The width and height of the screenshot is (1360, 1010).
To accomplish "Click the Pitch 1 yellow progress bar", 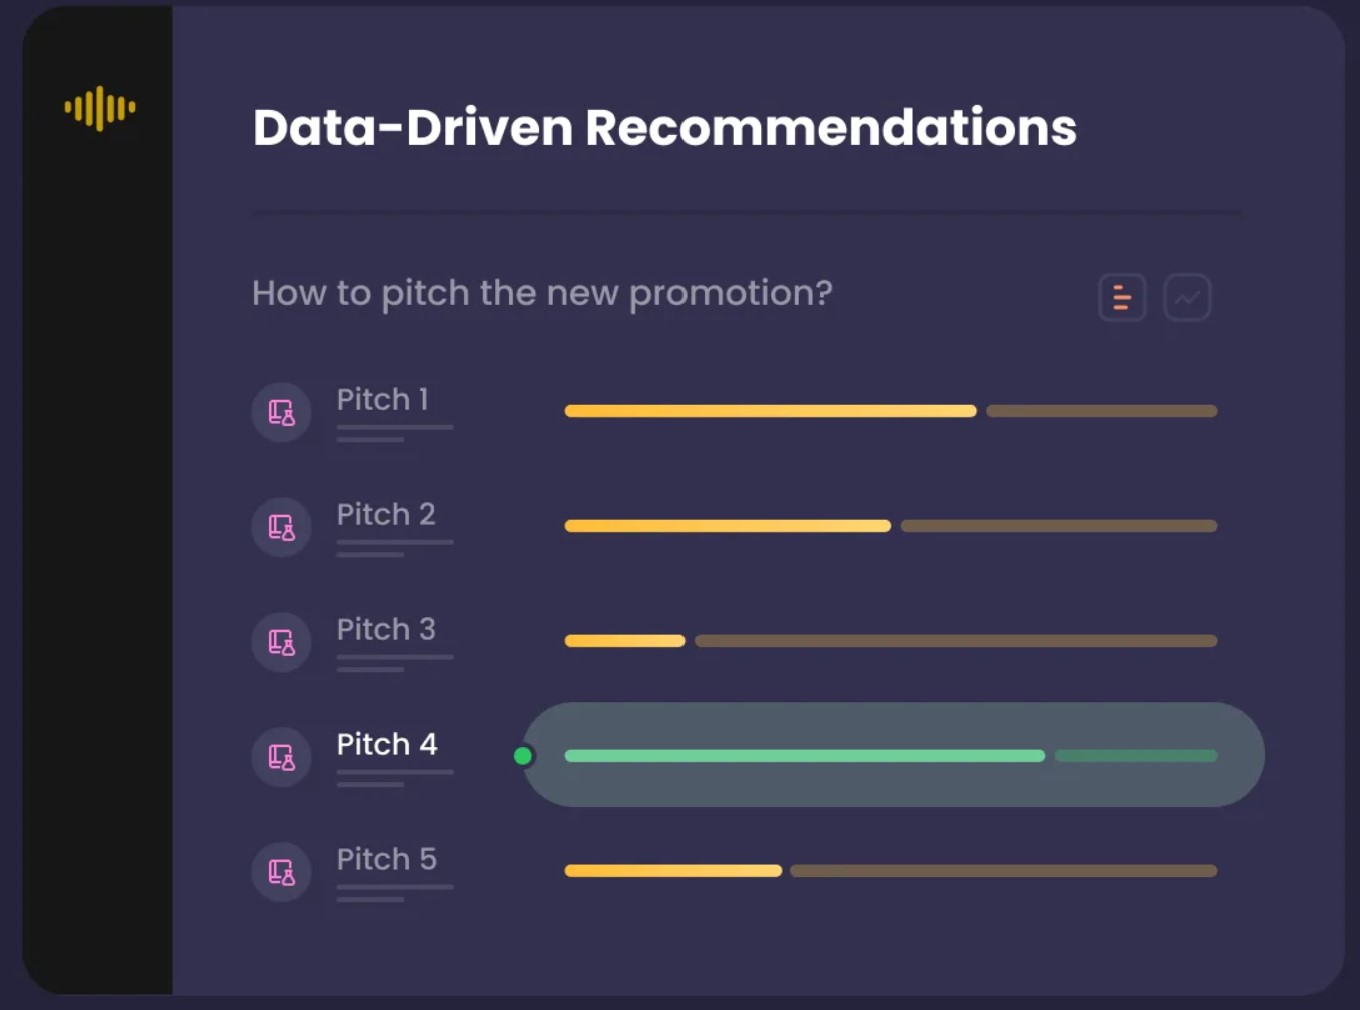I will tap(770, 411).
